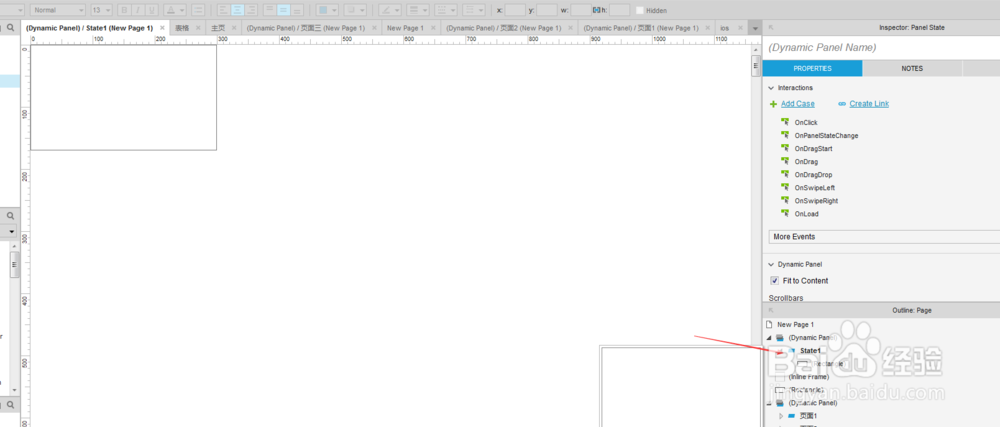
Task: Align text right
Action: tap(251, 10)
